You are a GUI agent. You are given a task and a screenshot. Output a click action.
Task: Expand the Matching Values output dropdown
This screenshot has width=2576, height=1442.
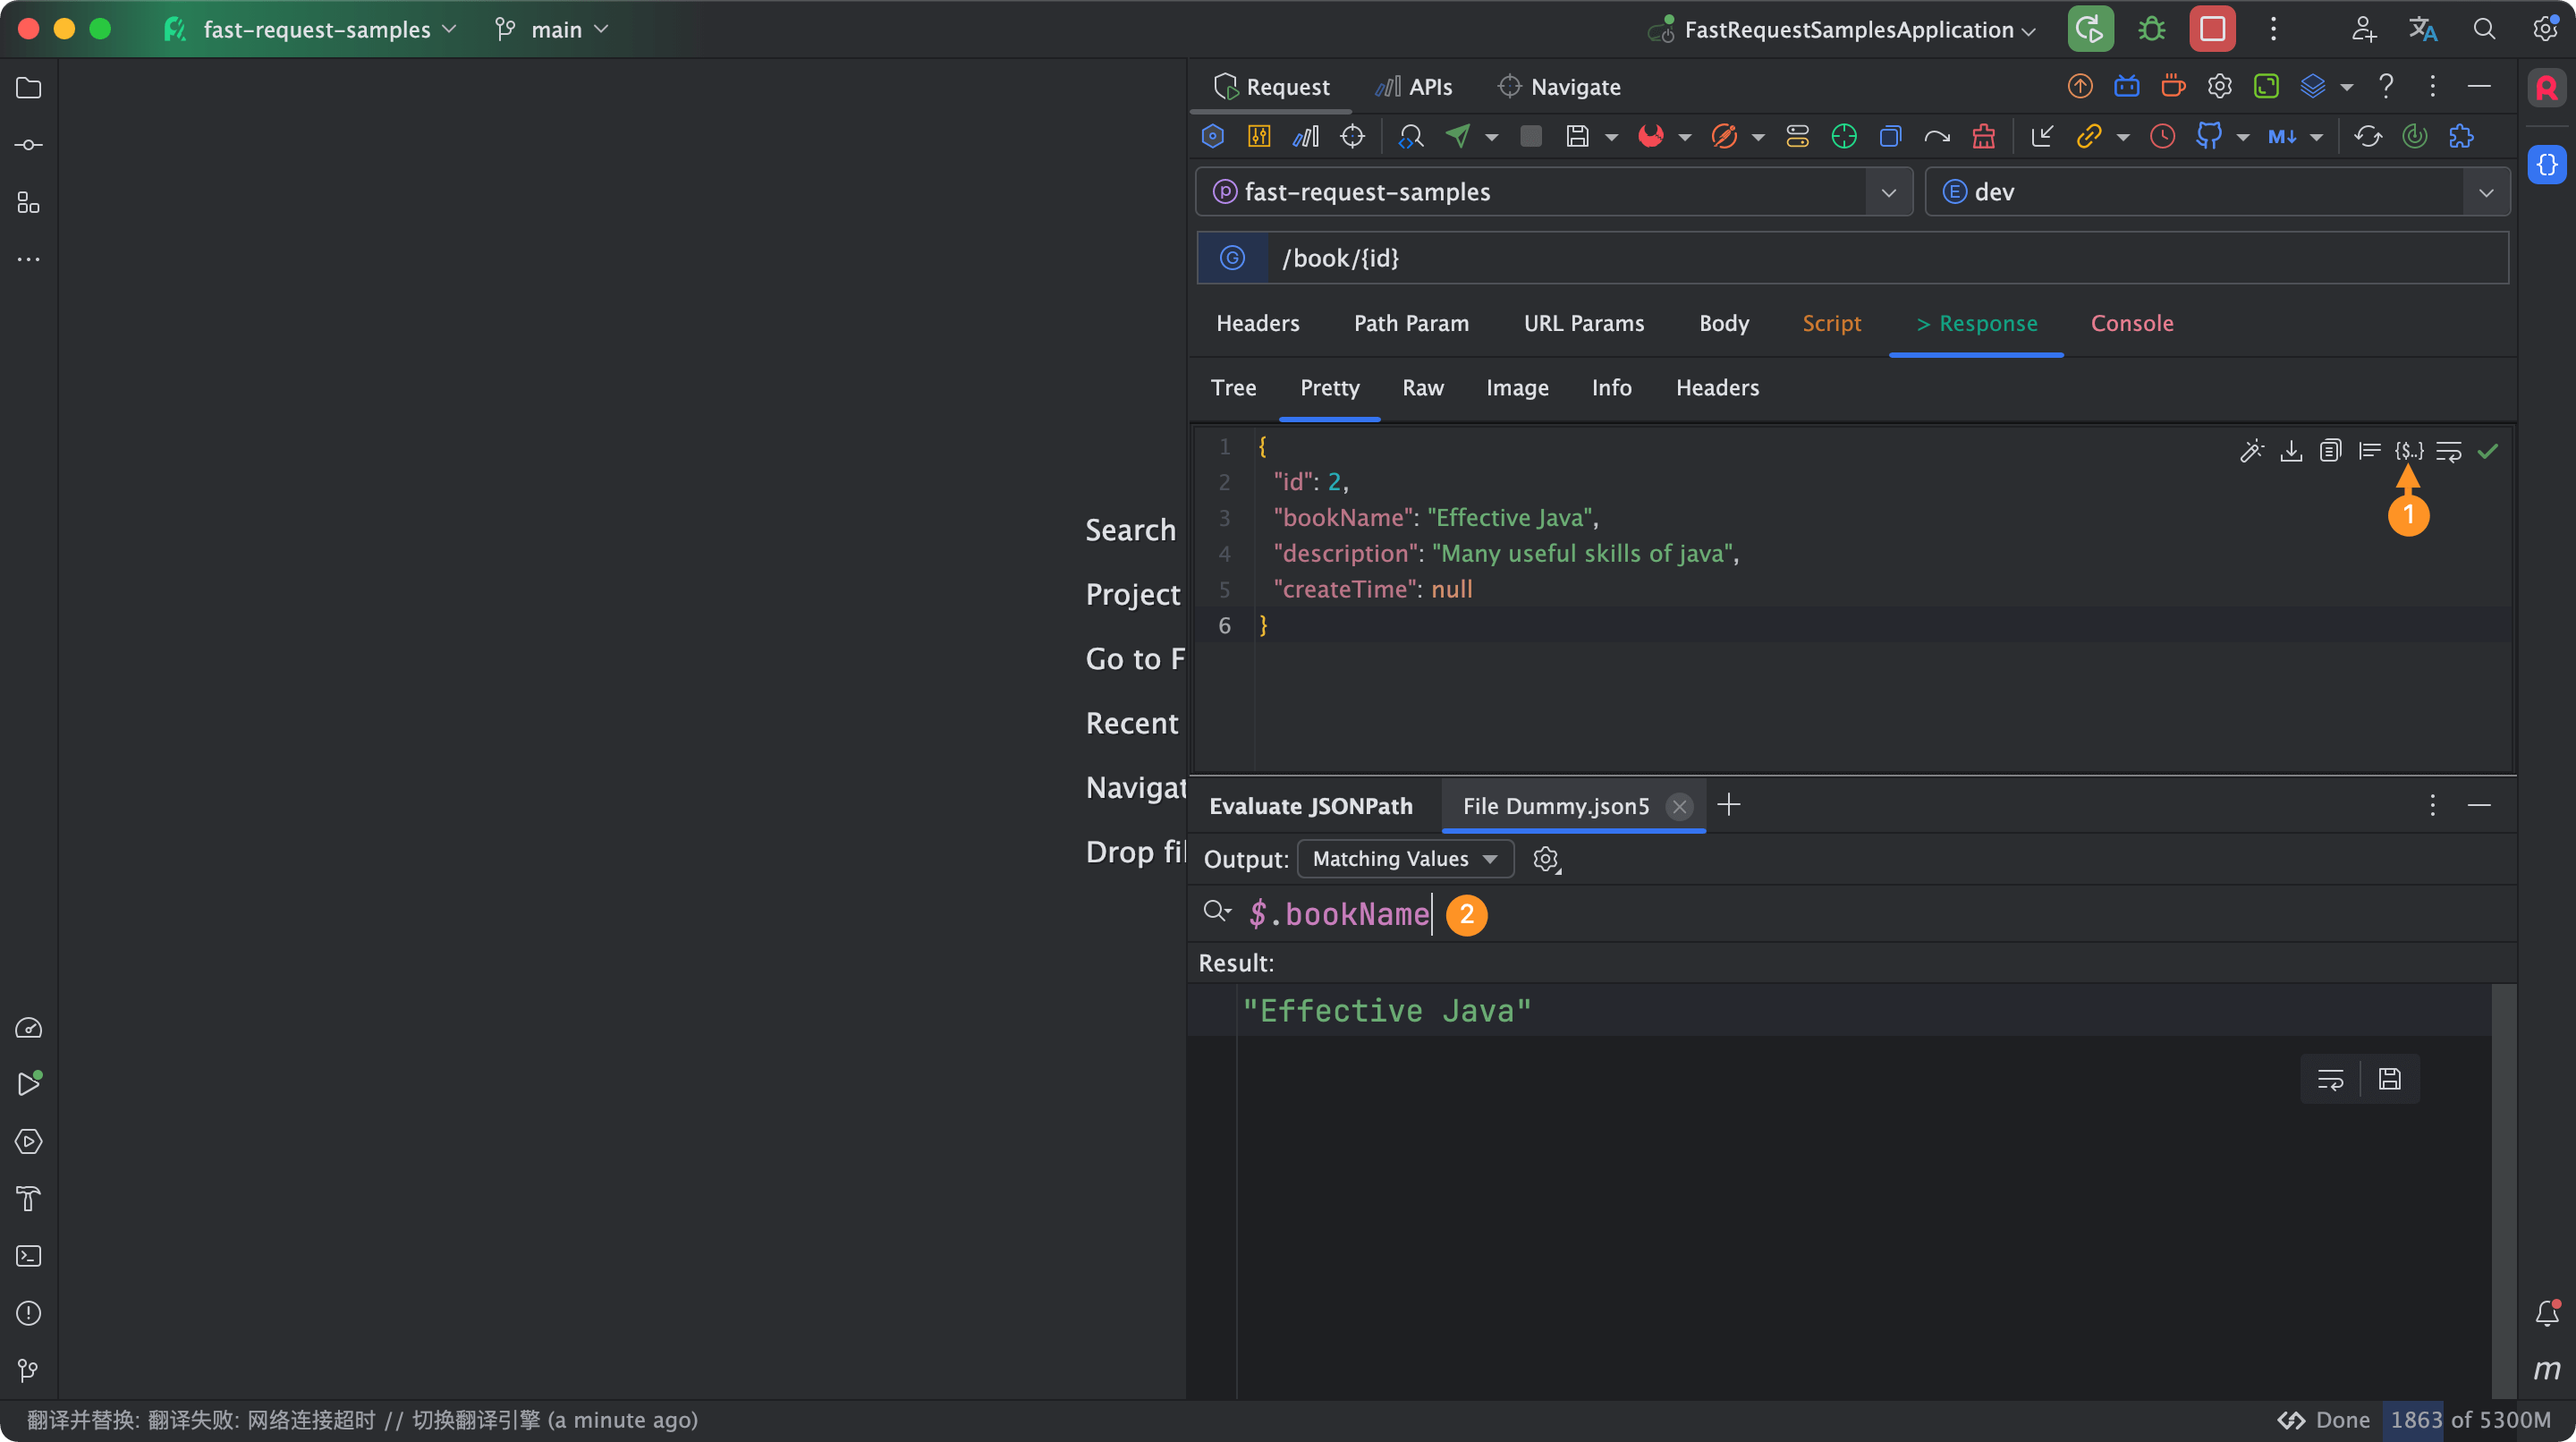pos(1404,858)
